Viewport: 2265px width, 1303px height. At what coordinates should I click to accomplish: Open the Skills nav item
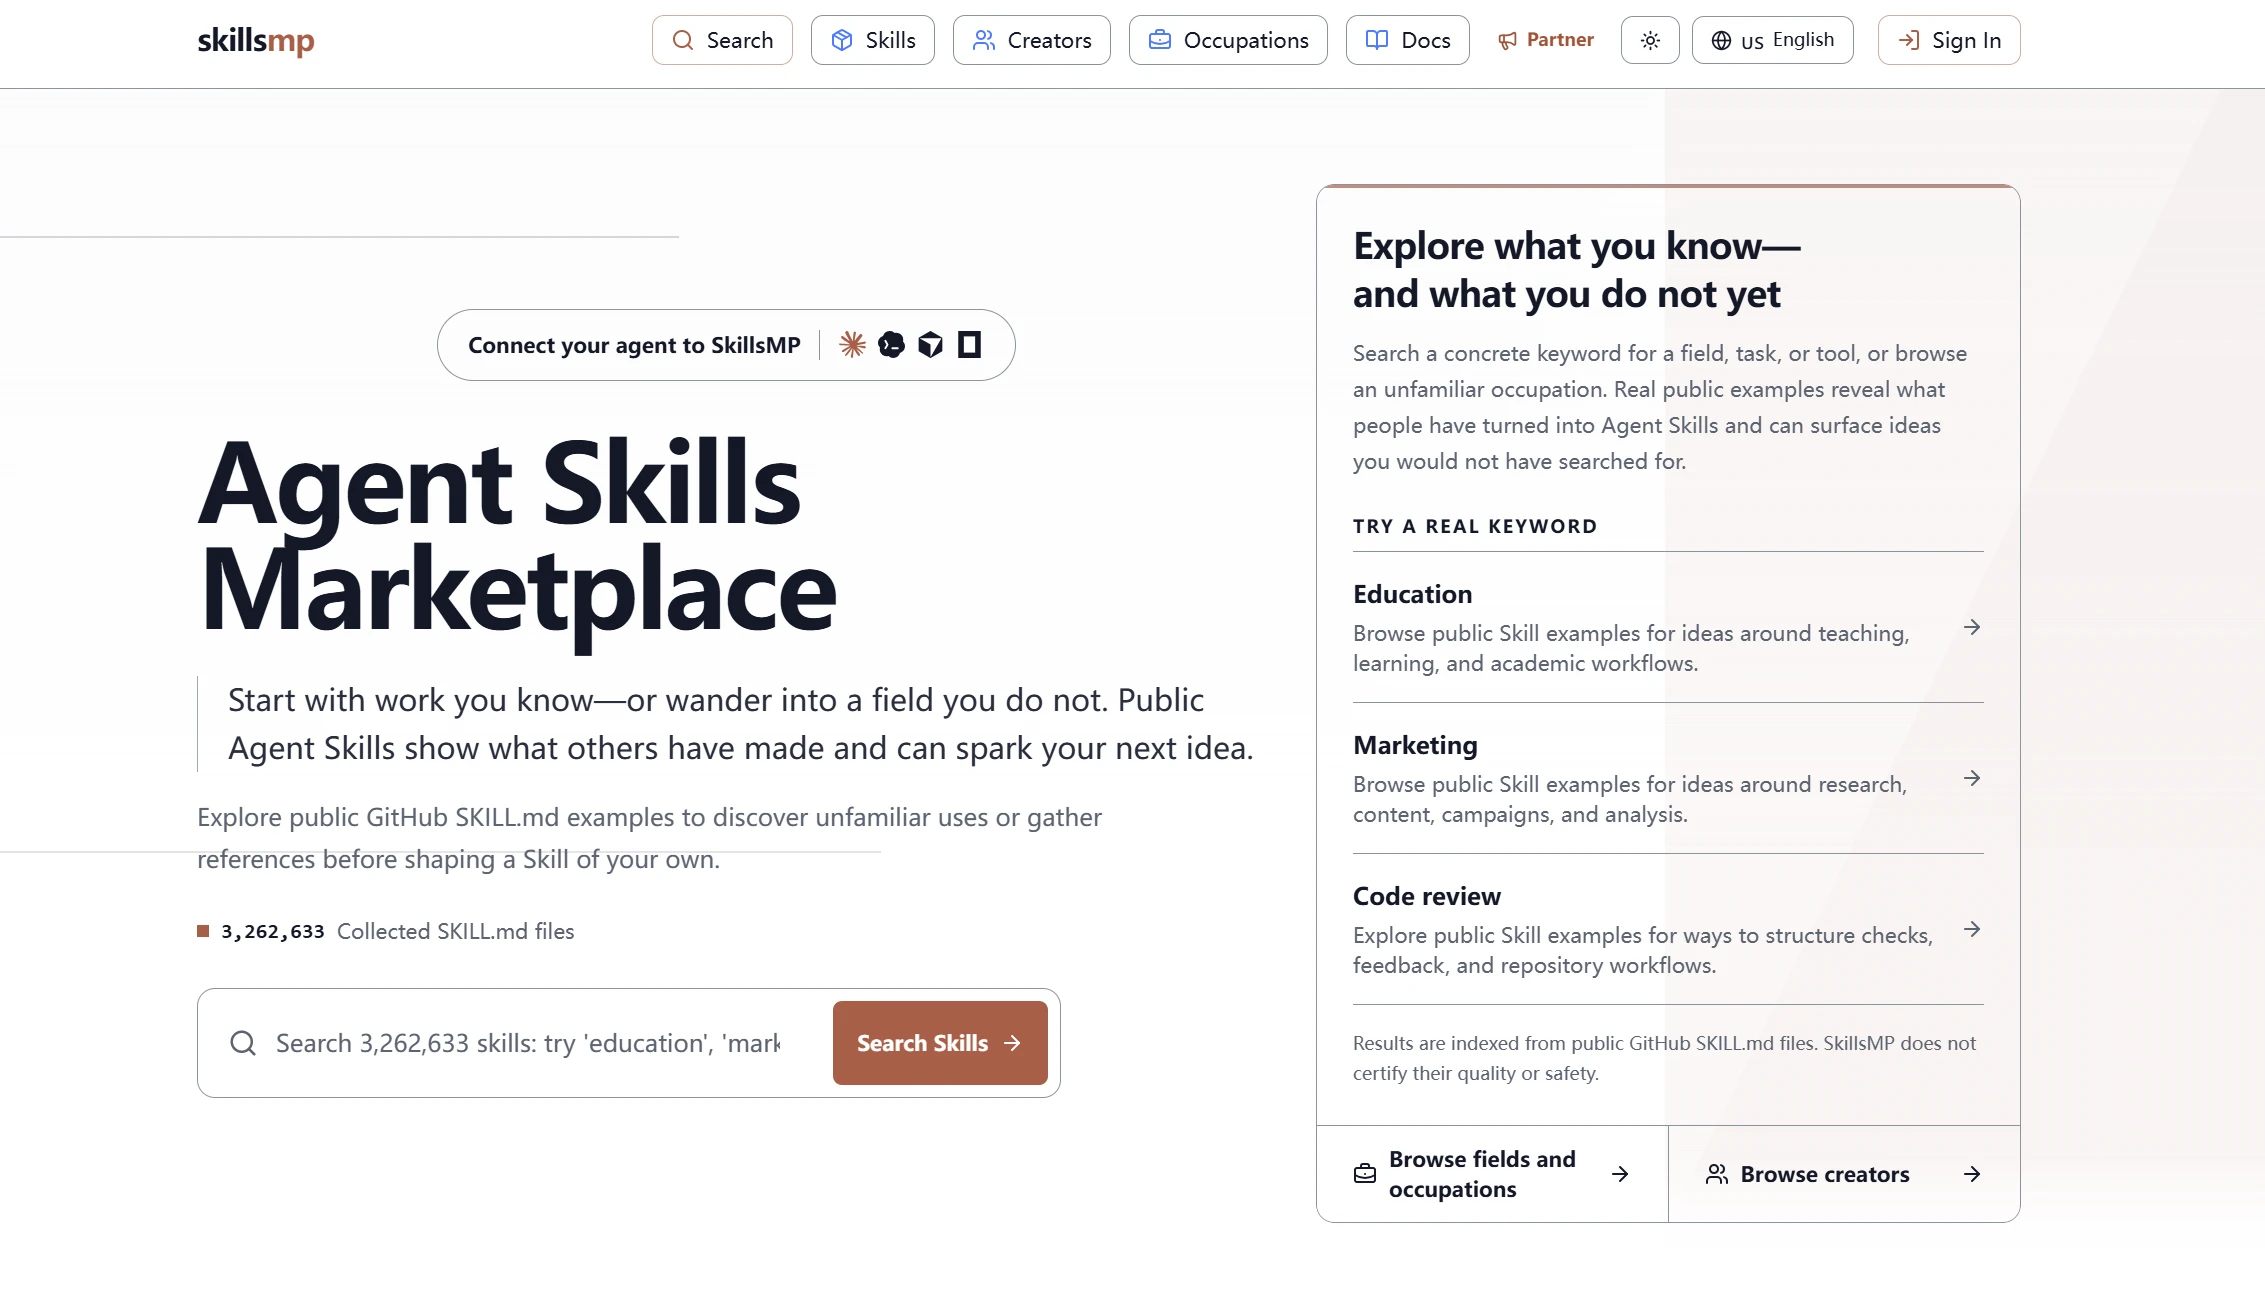[872, 40]
